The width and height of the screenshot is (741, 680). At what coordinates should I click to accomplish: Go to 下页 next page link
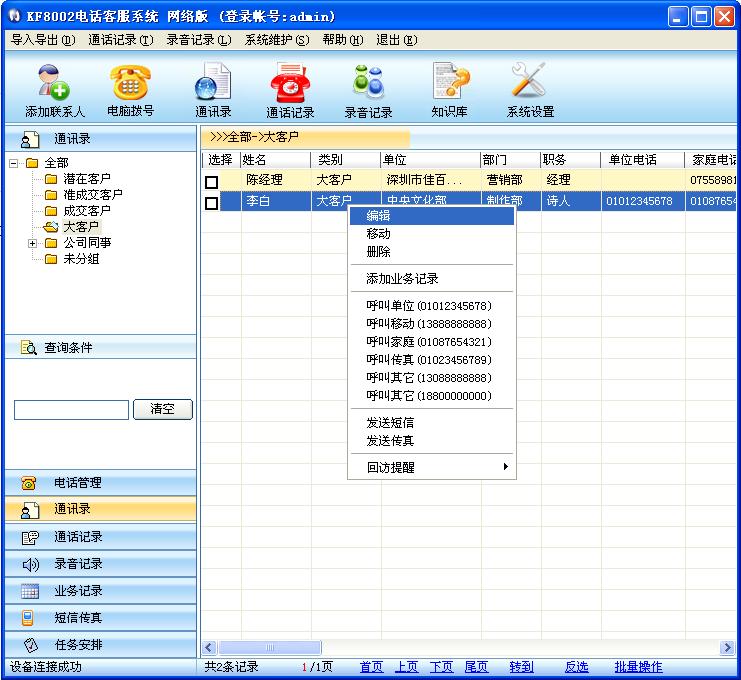pos(441,667)
